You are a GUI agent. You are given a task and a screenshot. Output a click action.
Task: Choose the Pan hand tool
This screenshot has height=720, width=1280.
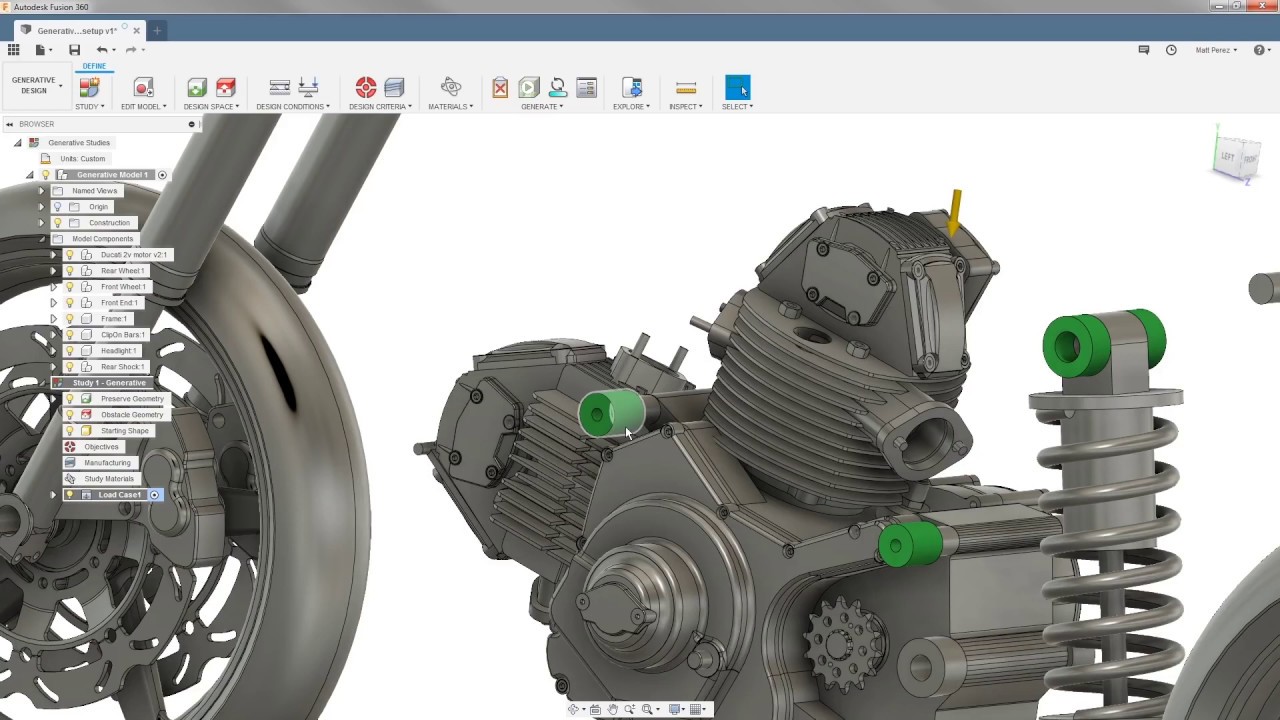[612, 709]
